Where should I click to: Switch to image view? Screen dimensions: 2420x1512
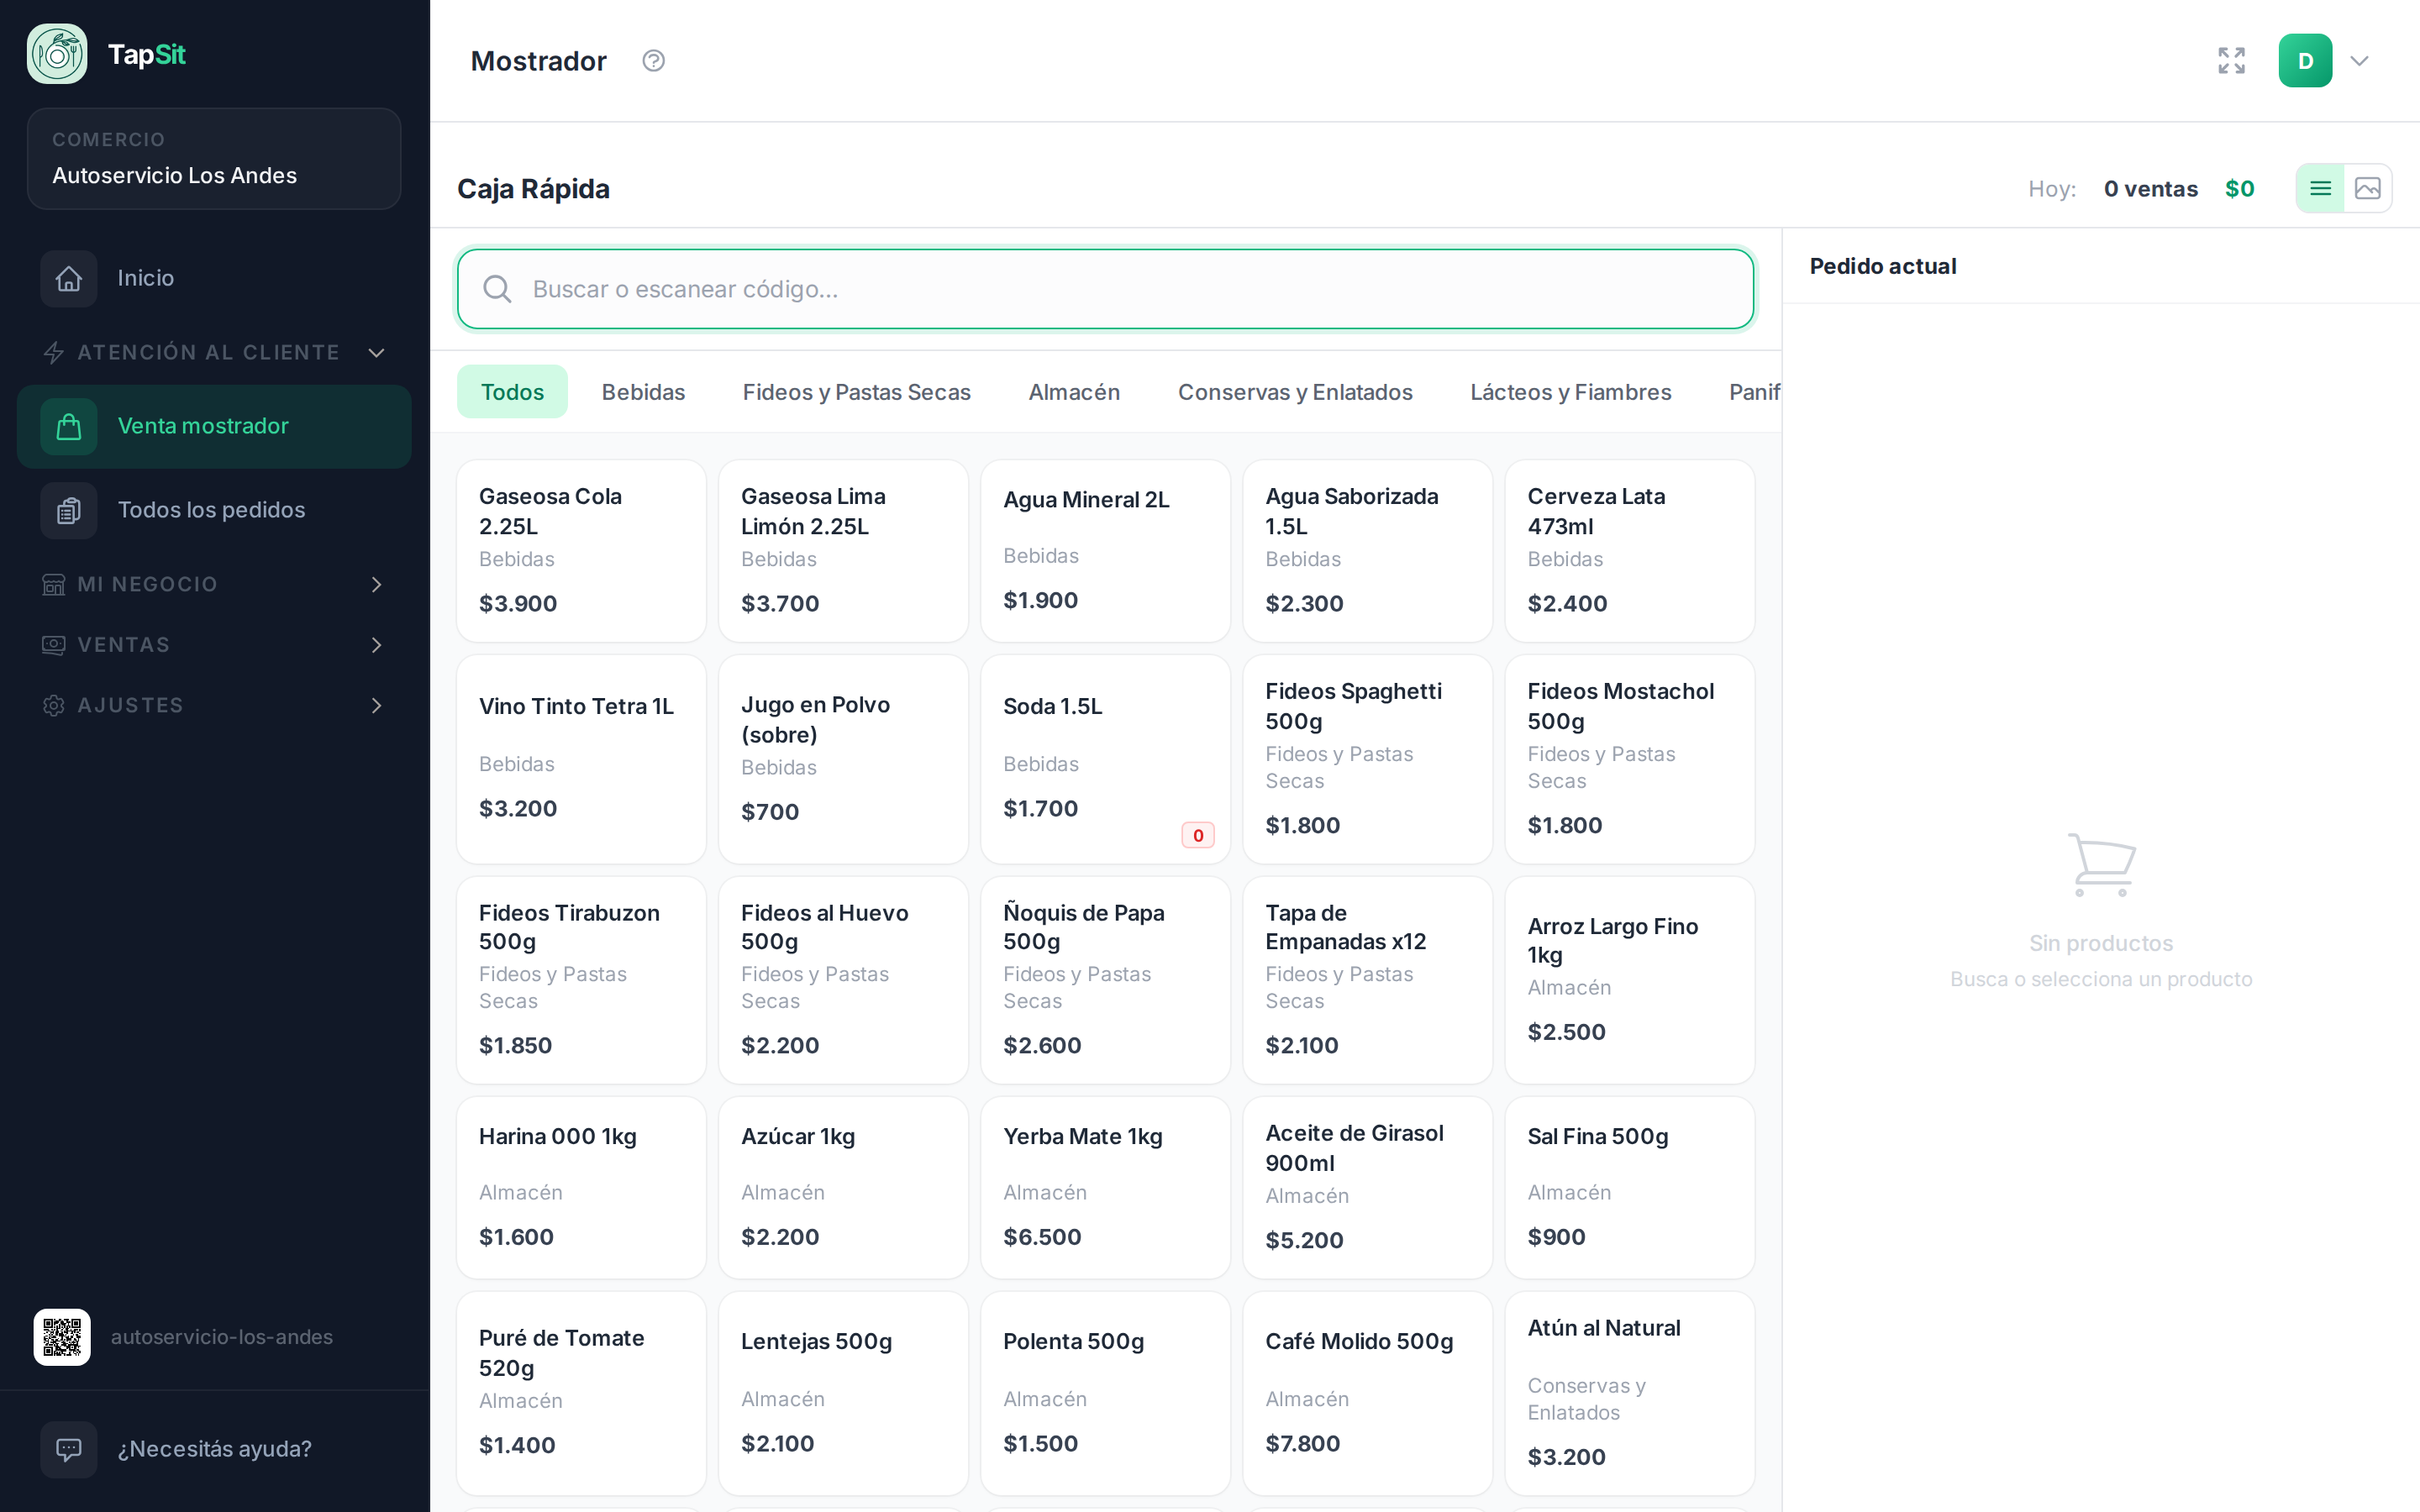tap(2367, 189)
